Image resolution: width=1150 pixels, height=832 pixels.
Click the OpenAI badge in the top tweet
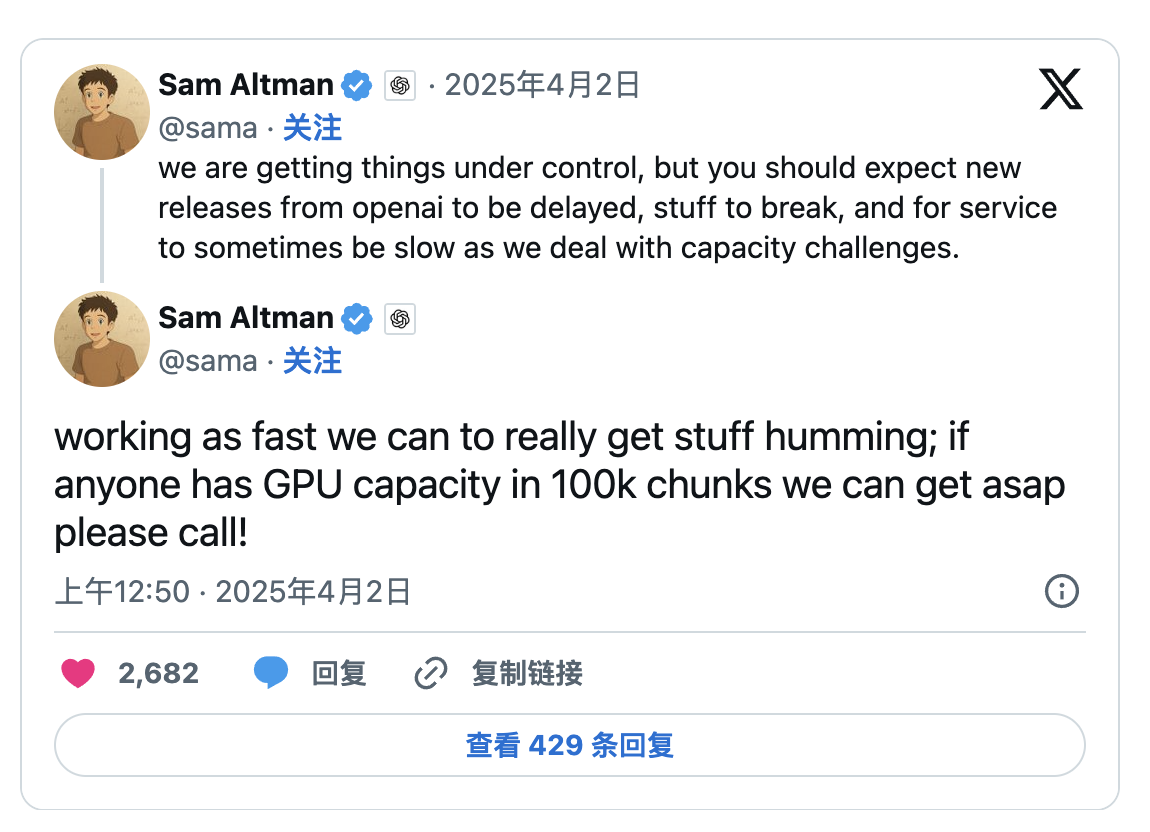pyautogui.click(x=400, y=86)
